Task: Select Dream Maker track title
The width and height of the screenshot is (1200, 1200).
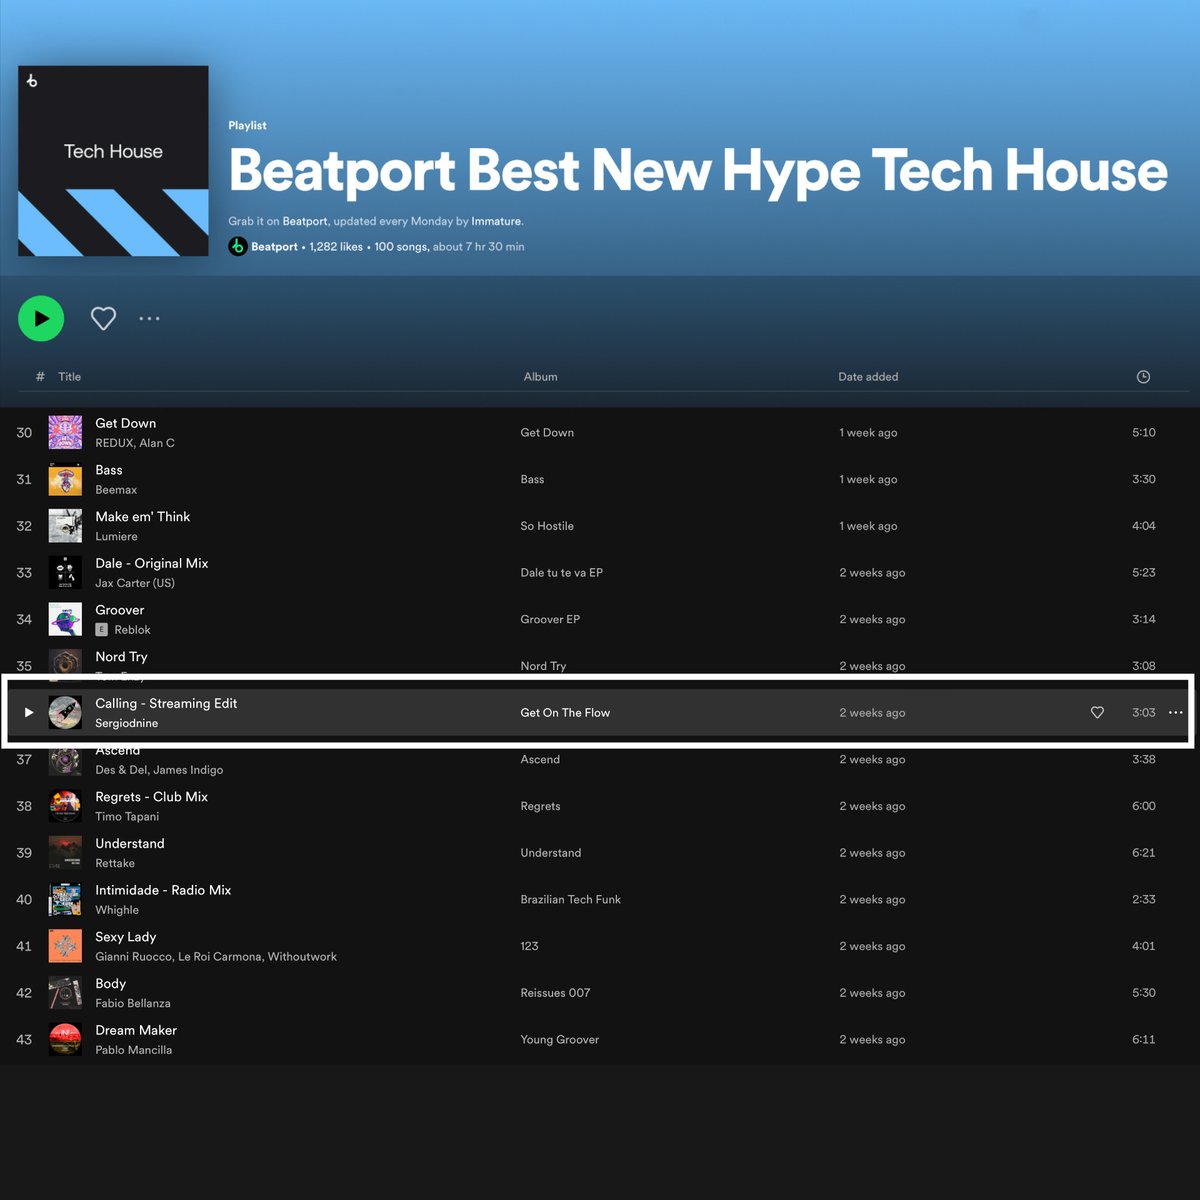Action: [136, 1030]
